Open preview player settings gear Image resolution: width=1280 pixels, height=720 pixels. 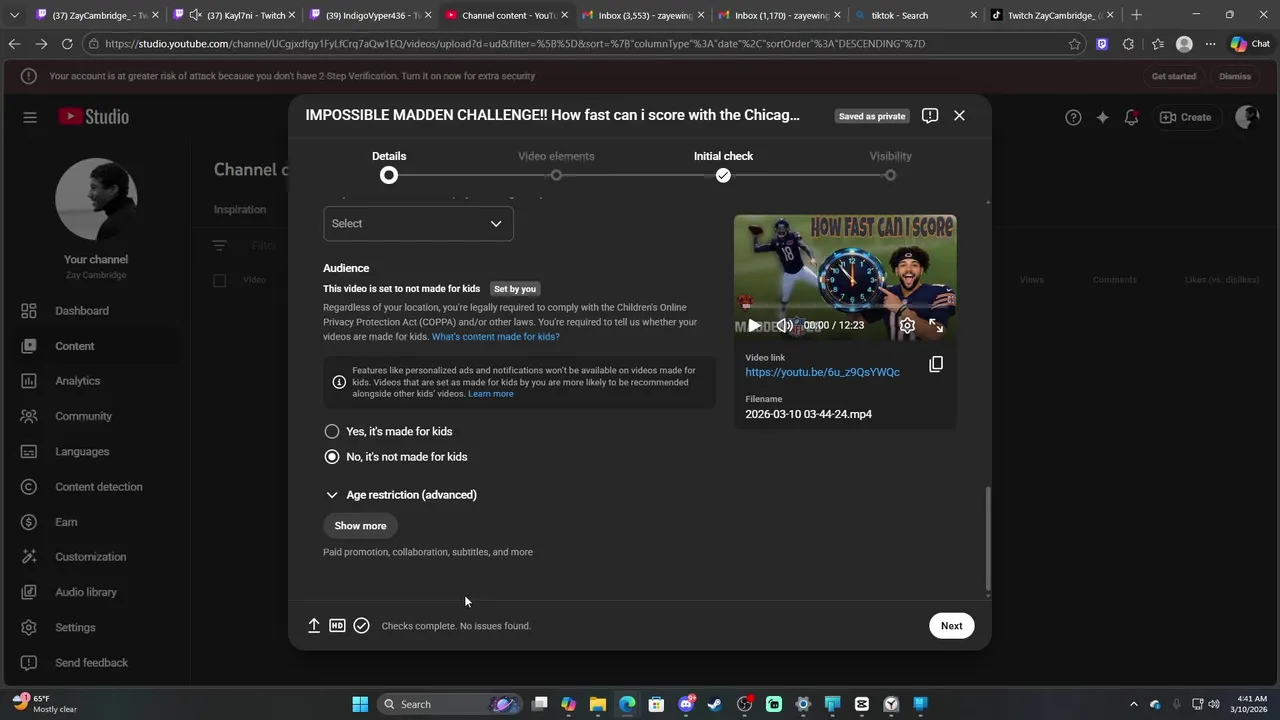(x=907, y=325)
